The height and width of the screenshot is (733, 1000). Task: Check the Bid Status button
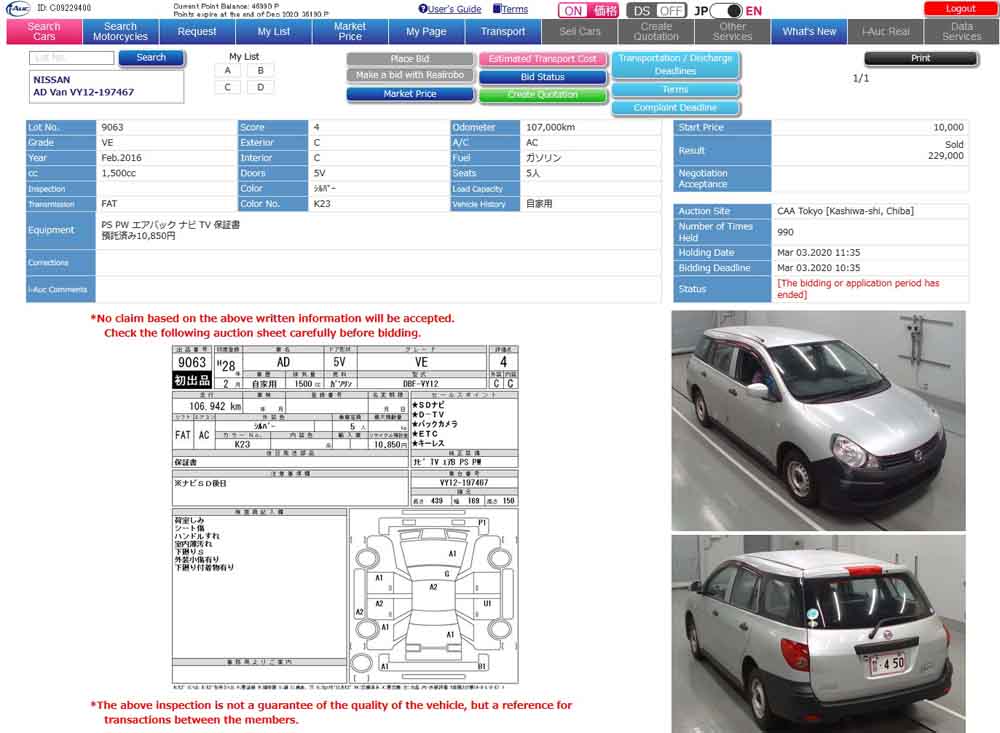[543, 77]
